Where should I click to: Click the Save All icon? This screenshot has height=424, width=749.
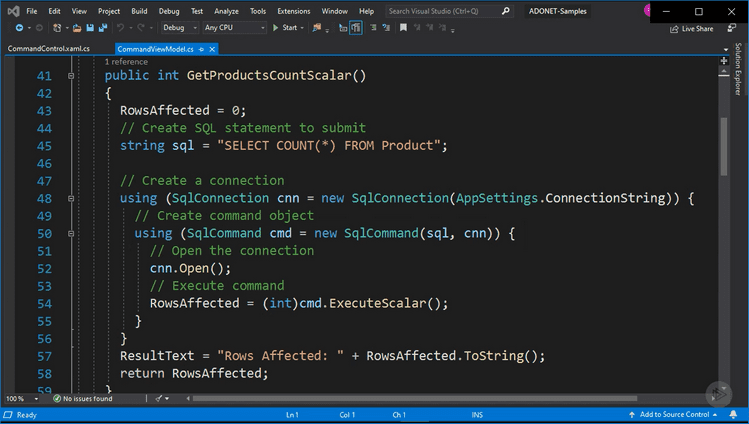click(x=102, y=28)
